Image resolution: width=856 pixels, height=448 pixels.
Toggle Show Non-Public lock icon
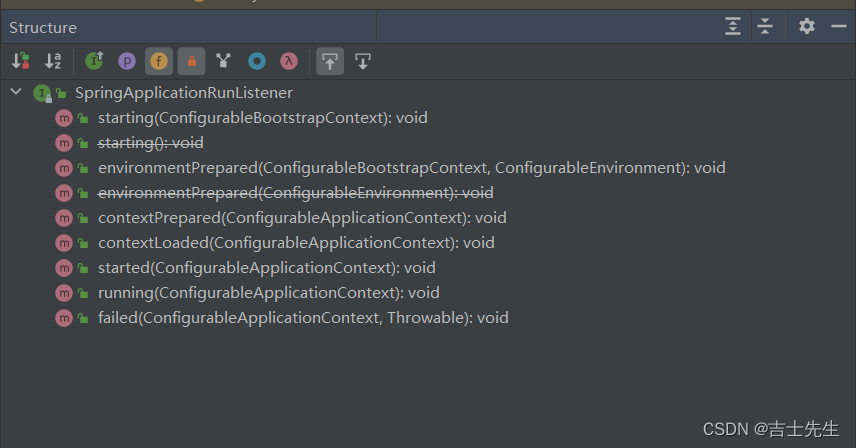pos(192,61)
